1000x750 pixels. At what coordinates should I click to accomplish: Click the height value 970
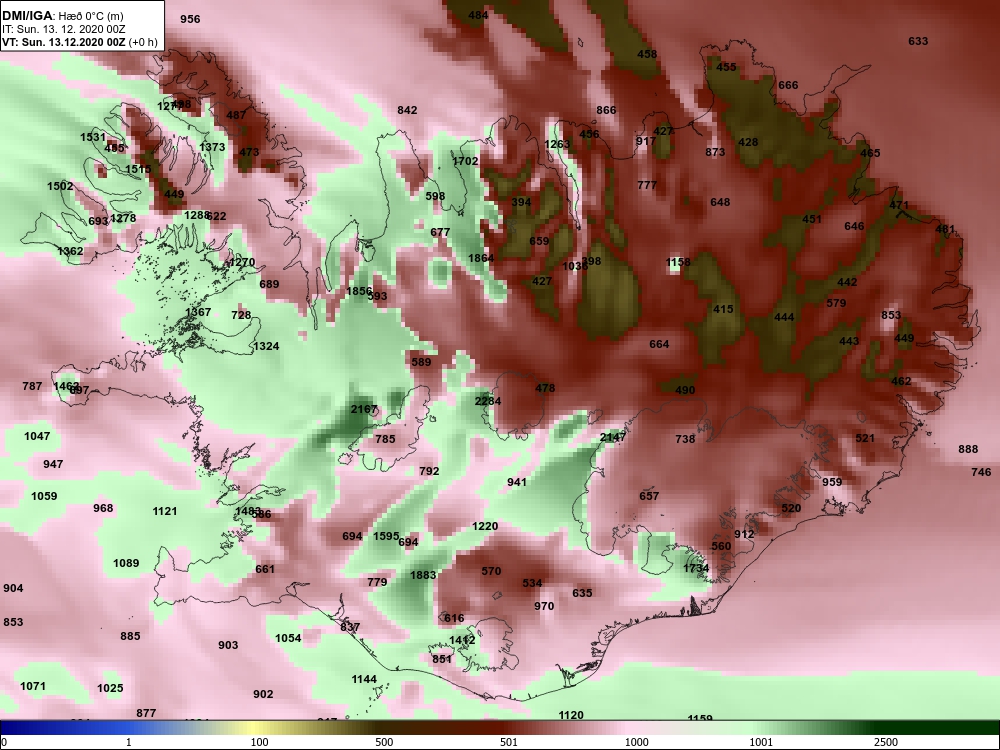coord(543,607)
